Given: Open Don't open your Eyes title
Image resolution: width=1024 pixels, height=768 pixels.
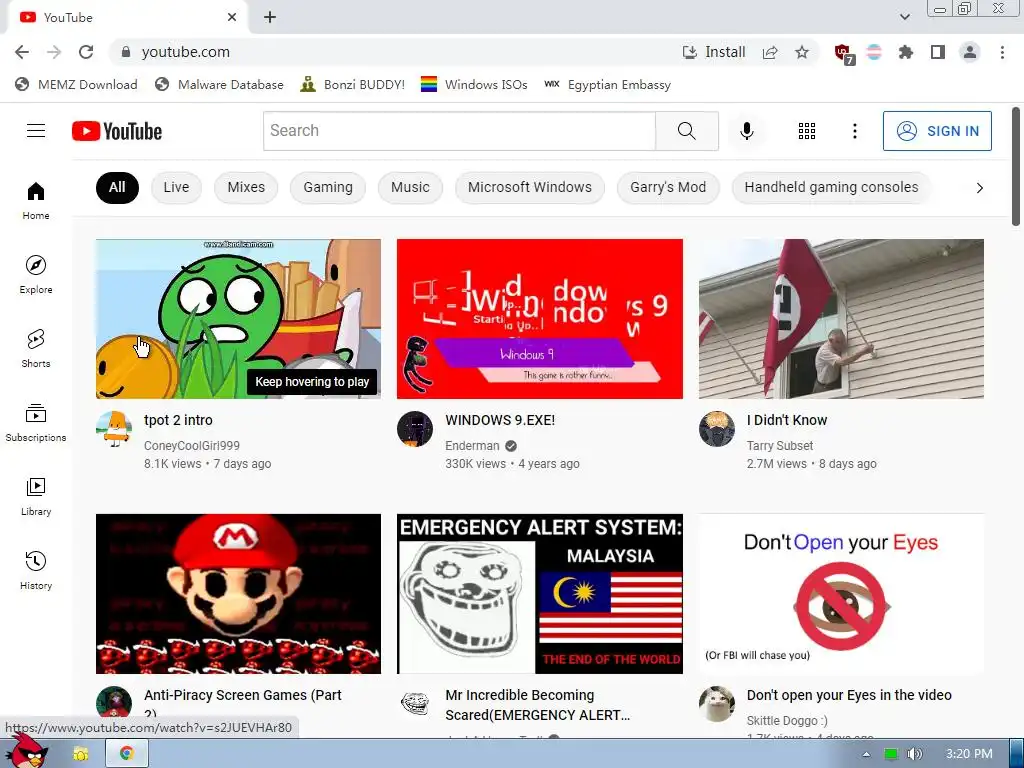Looking at the screenshot, I should (x=849, y=696).
